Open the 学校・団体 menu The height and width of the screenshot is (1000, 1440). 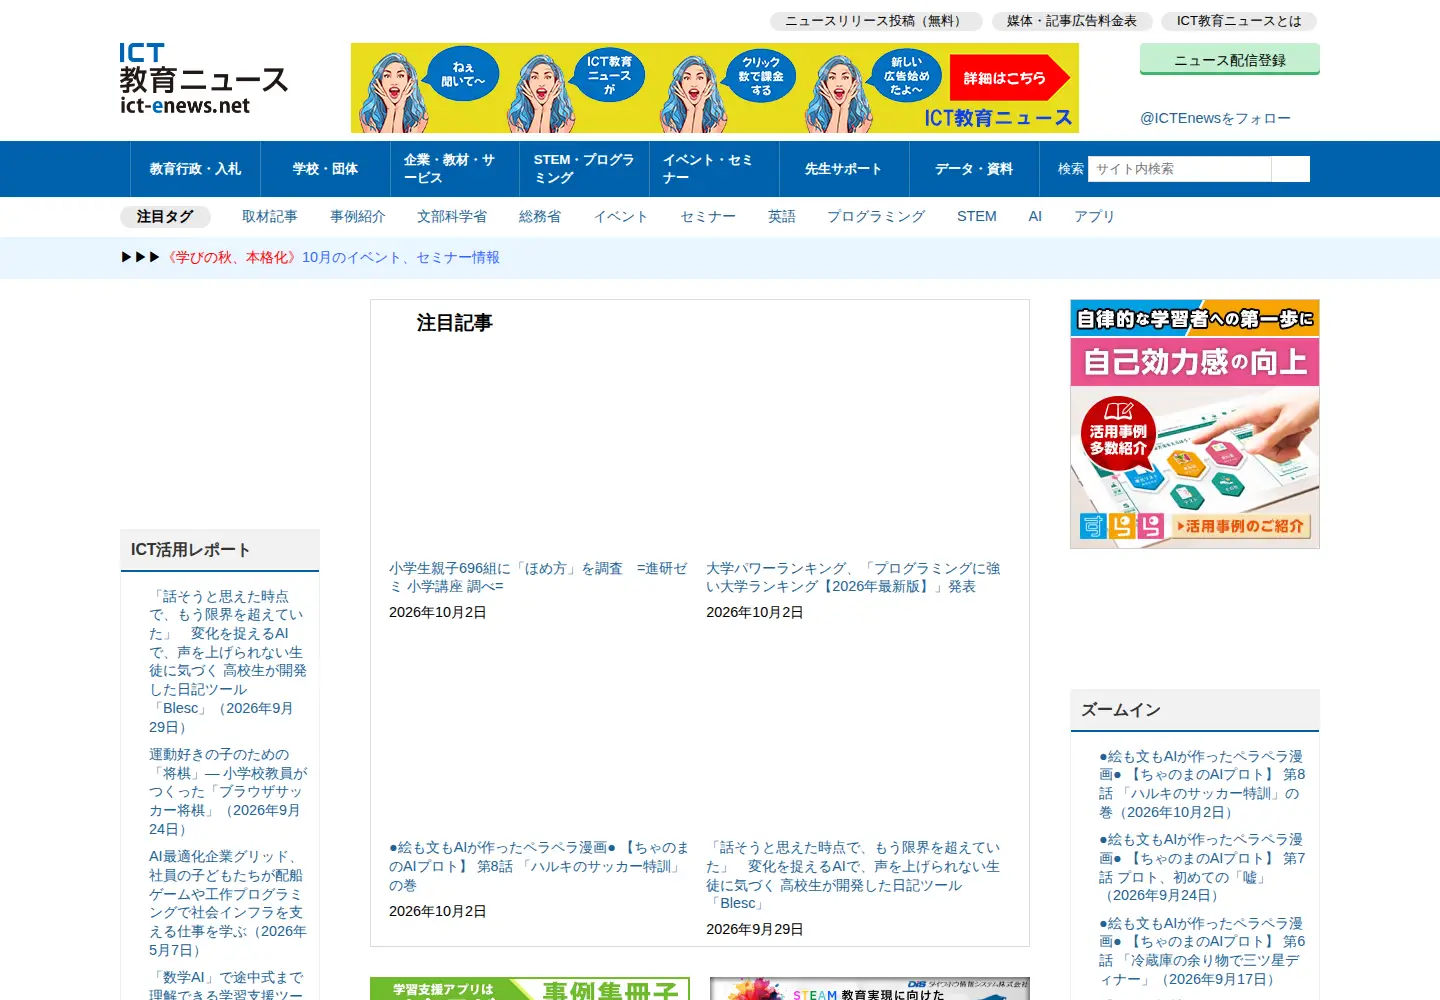pos(325,169)
